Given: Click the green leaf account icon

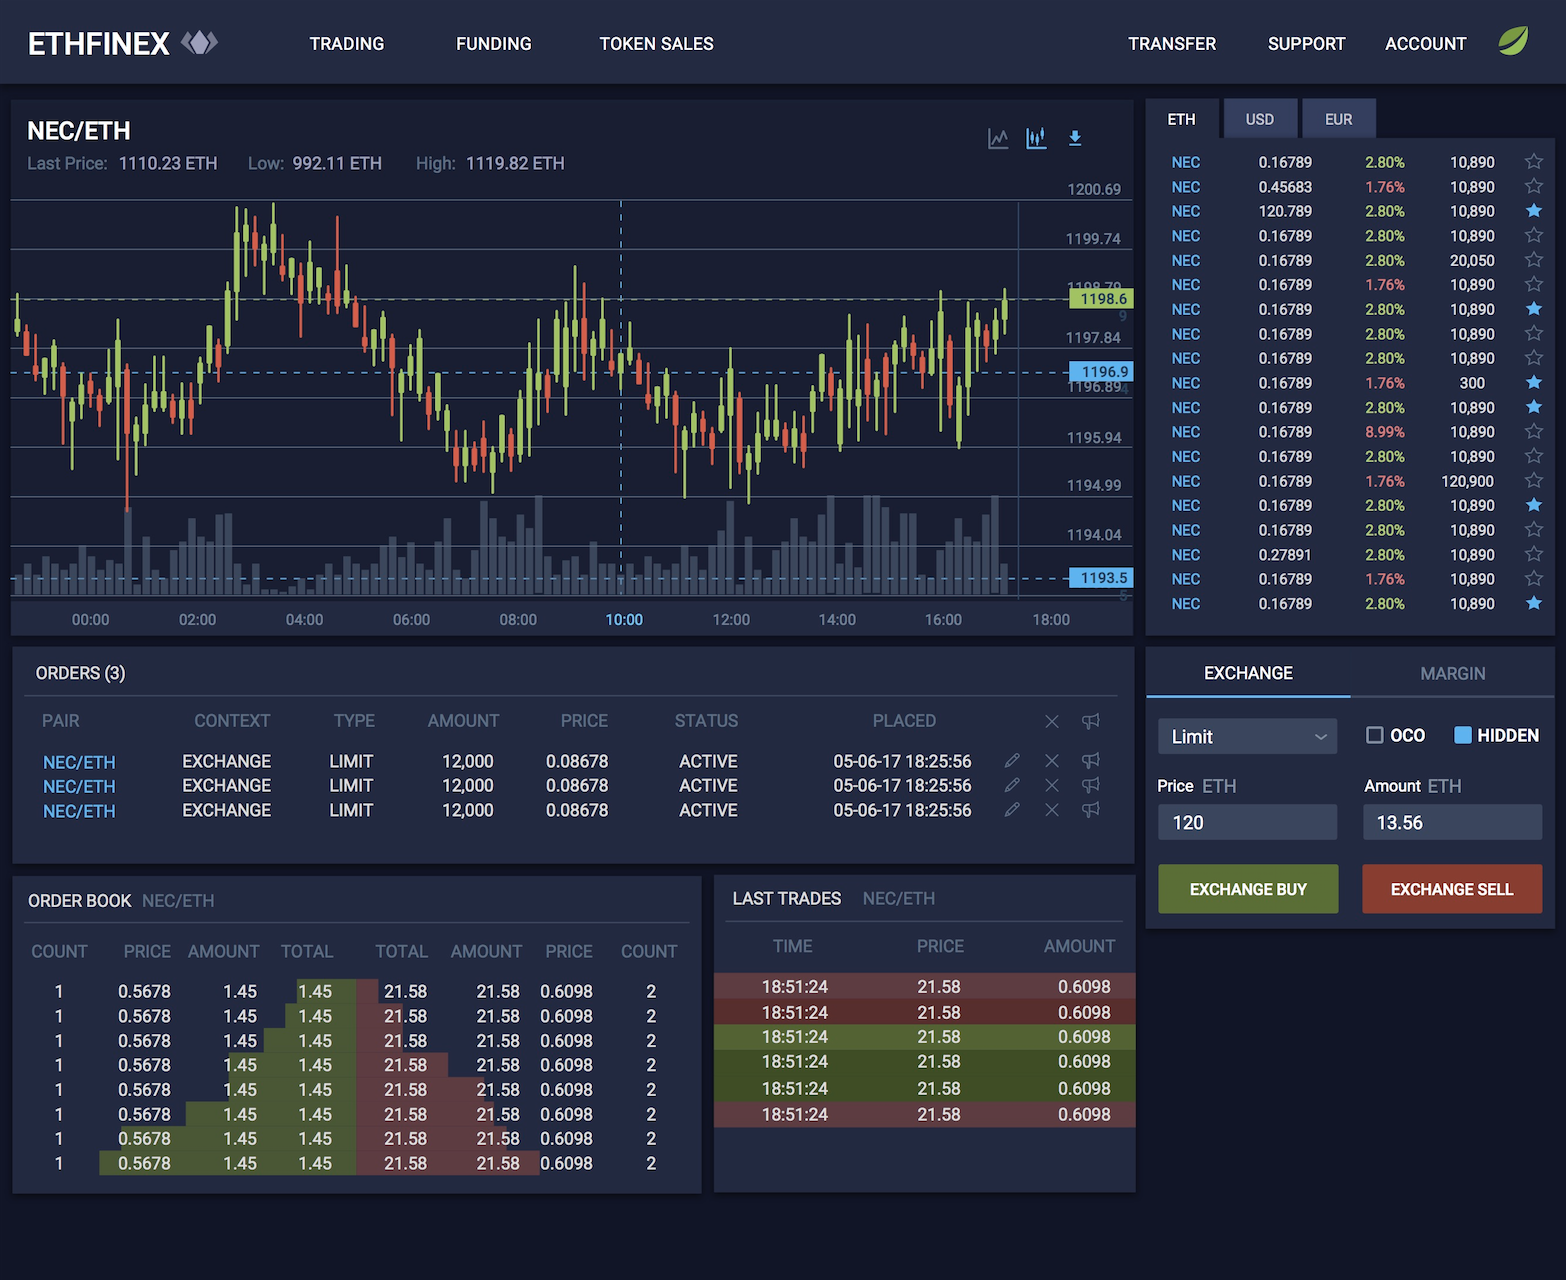Looking at the screenshot, I should point(1513,42).
